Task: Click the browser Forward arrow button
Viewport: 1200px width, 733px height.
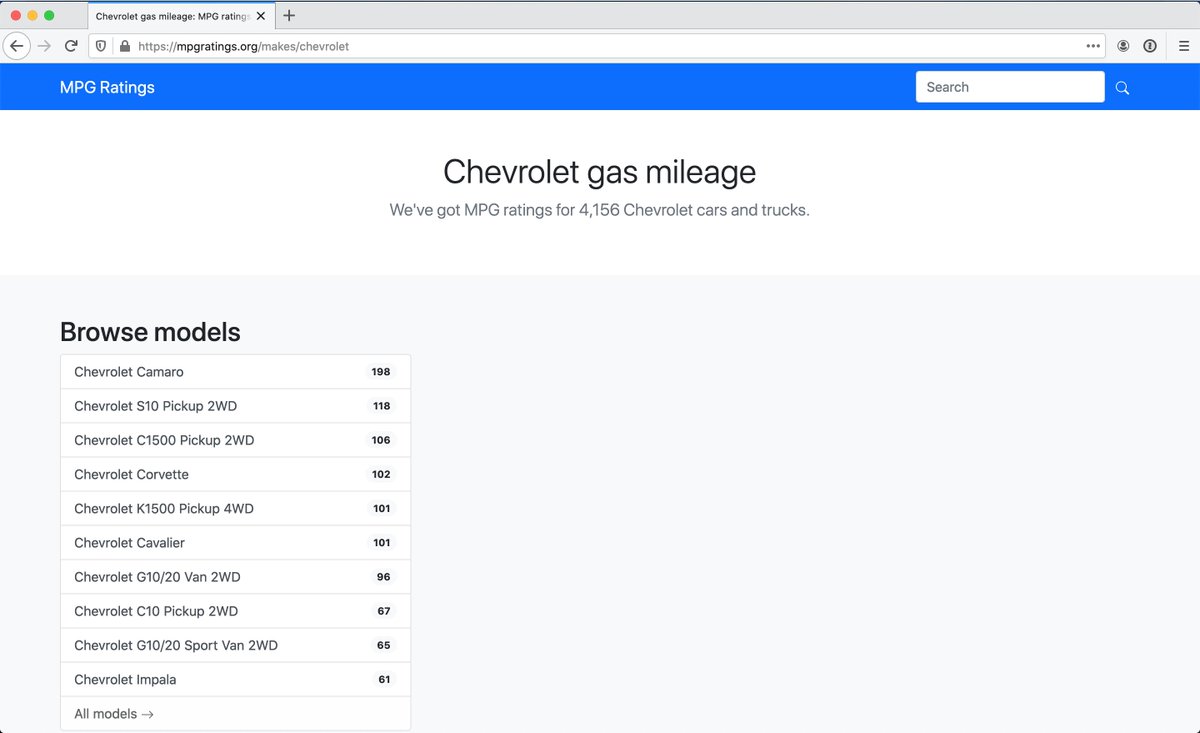Action: point(44,46)
